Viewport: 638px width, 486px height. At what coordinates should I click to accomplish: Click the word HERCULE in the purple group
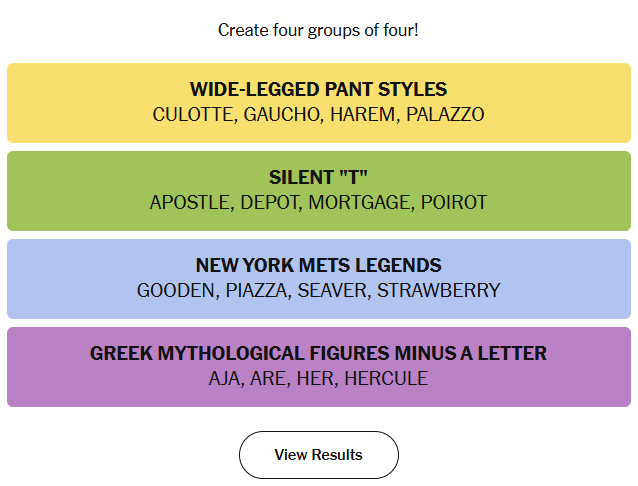[x=386, y=378]
